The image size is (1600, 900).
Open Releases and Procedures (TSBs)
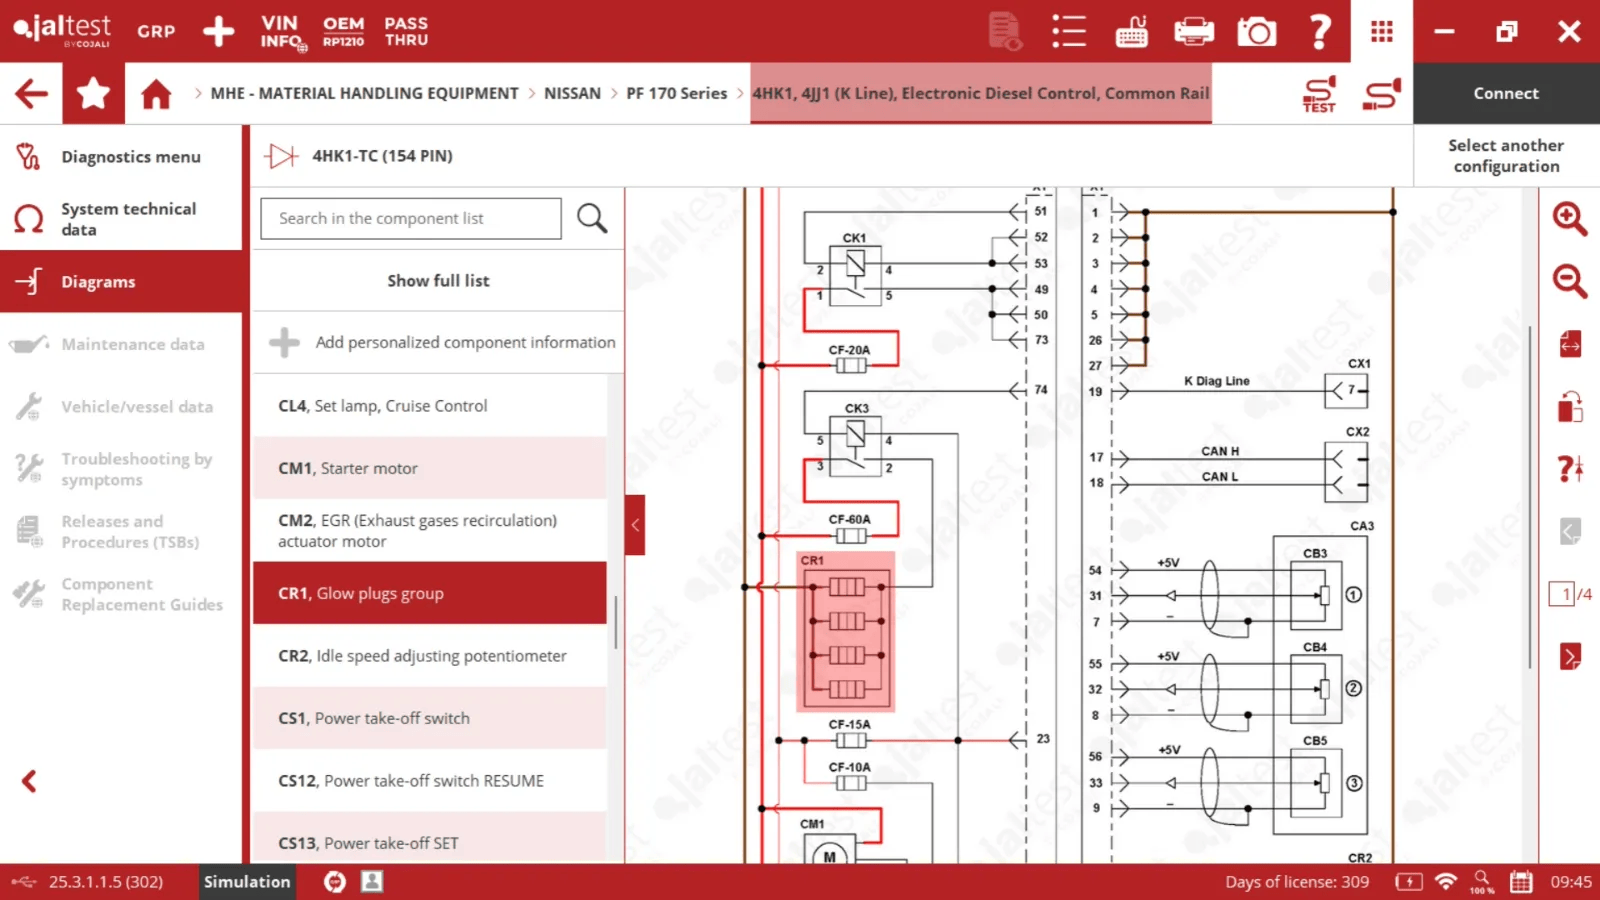pyautogui.click(x=121, y=532)
